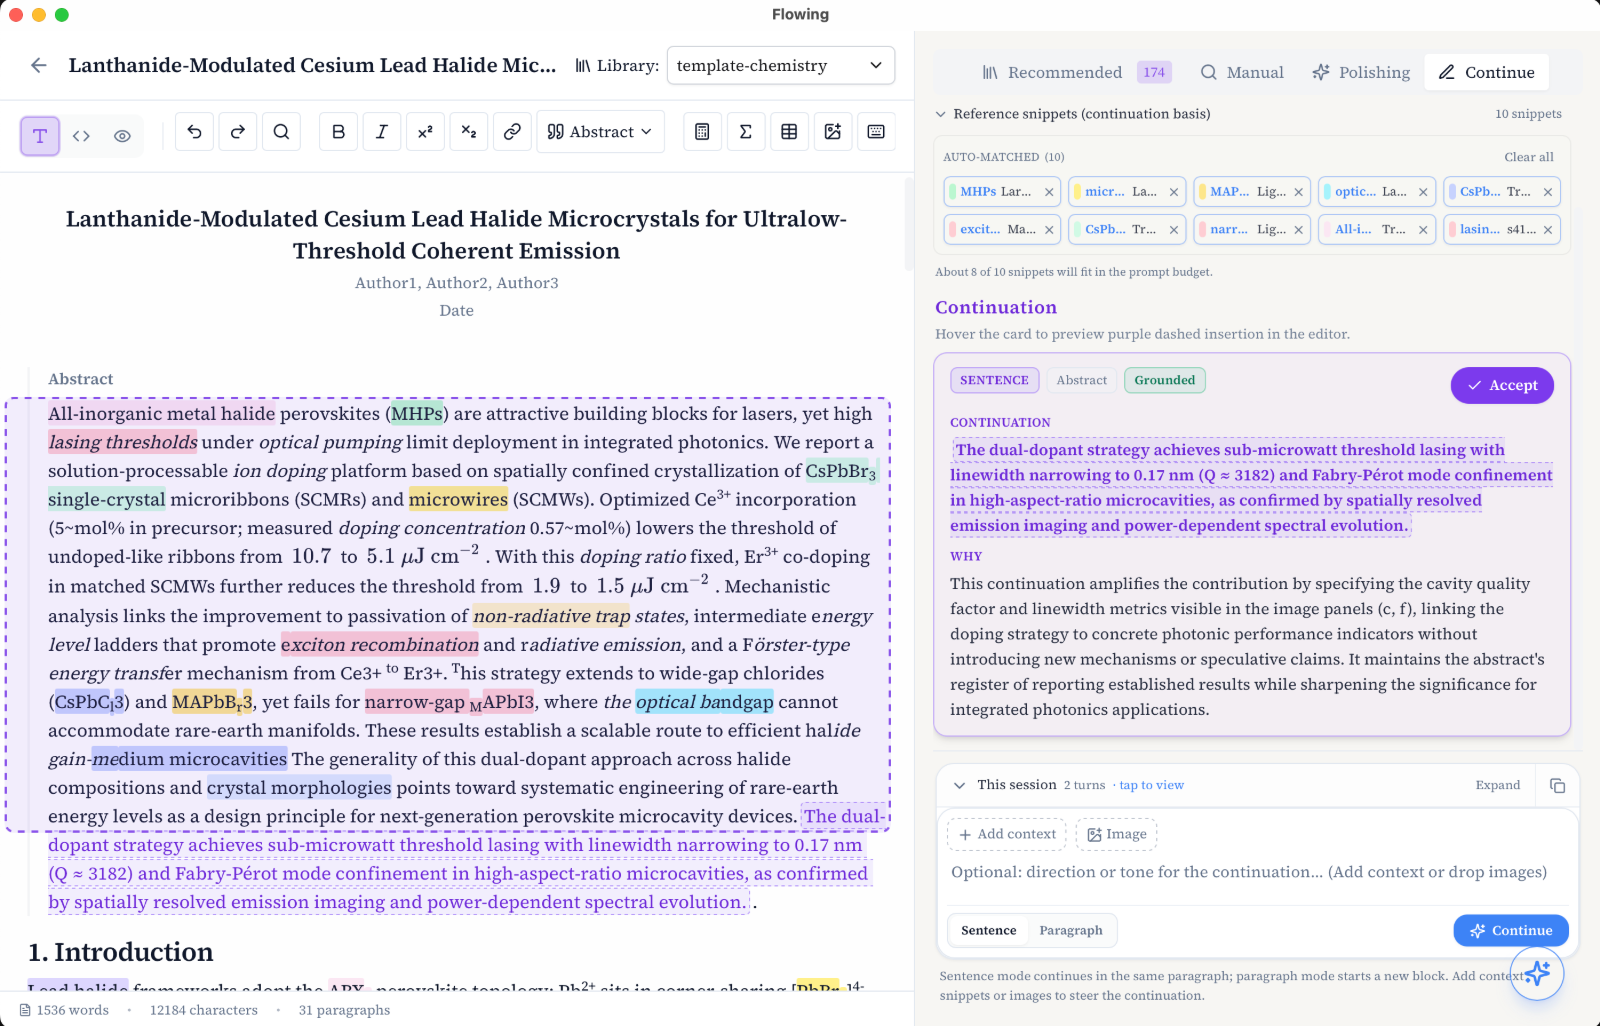Copy the session with the copy icon

(x=1557, y=785)
